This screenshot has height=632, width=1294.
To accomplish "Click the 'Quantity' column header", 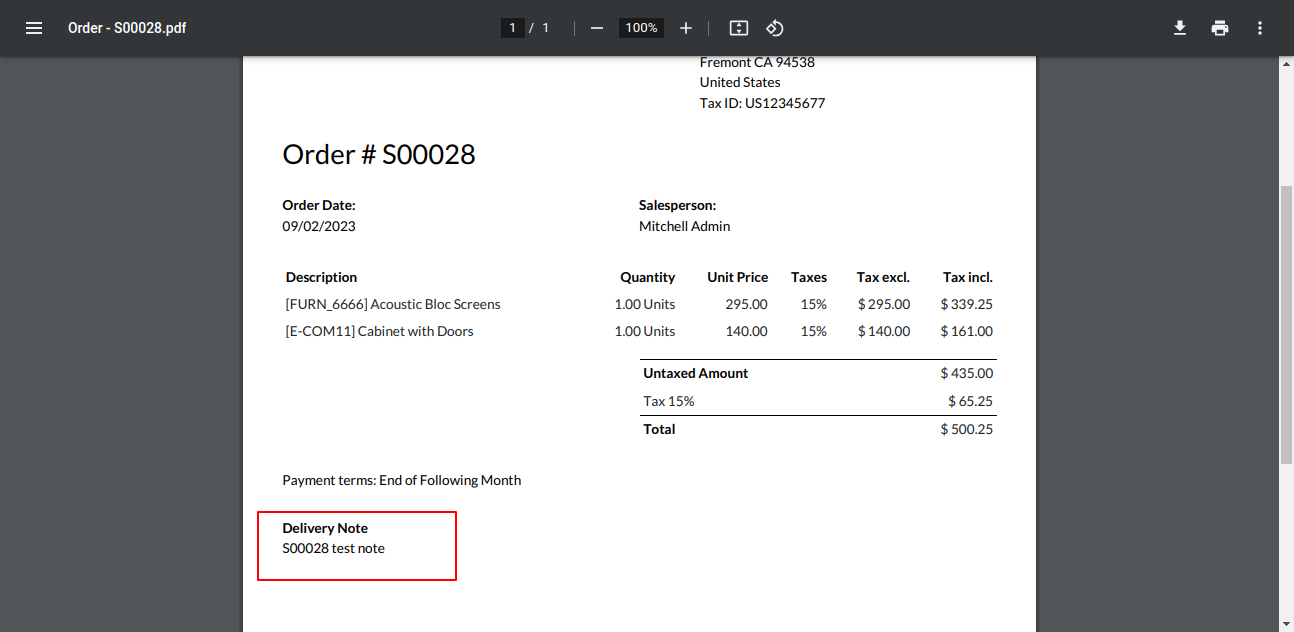I will click(x=648, y=277).
